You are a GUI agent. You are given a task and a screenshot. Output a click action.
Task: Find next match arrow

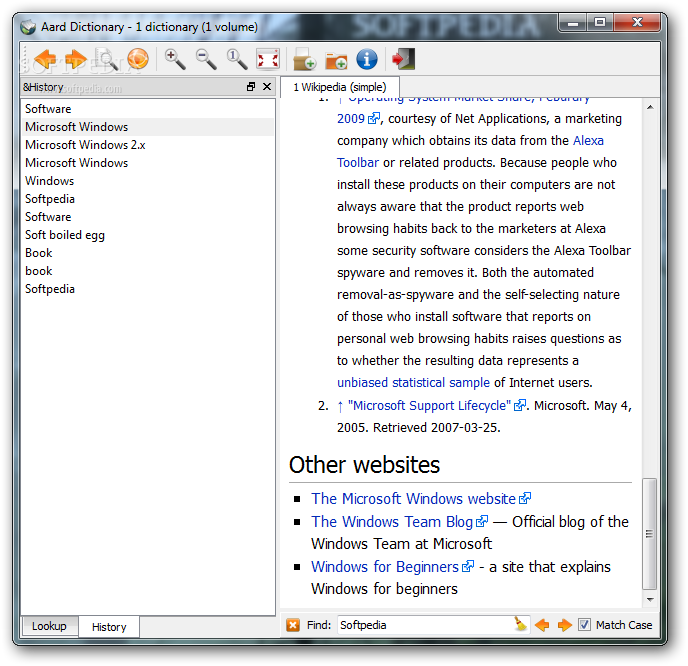565,625
